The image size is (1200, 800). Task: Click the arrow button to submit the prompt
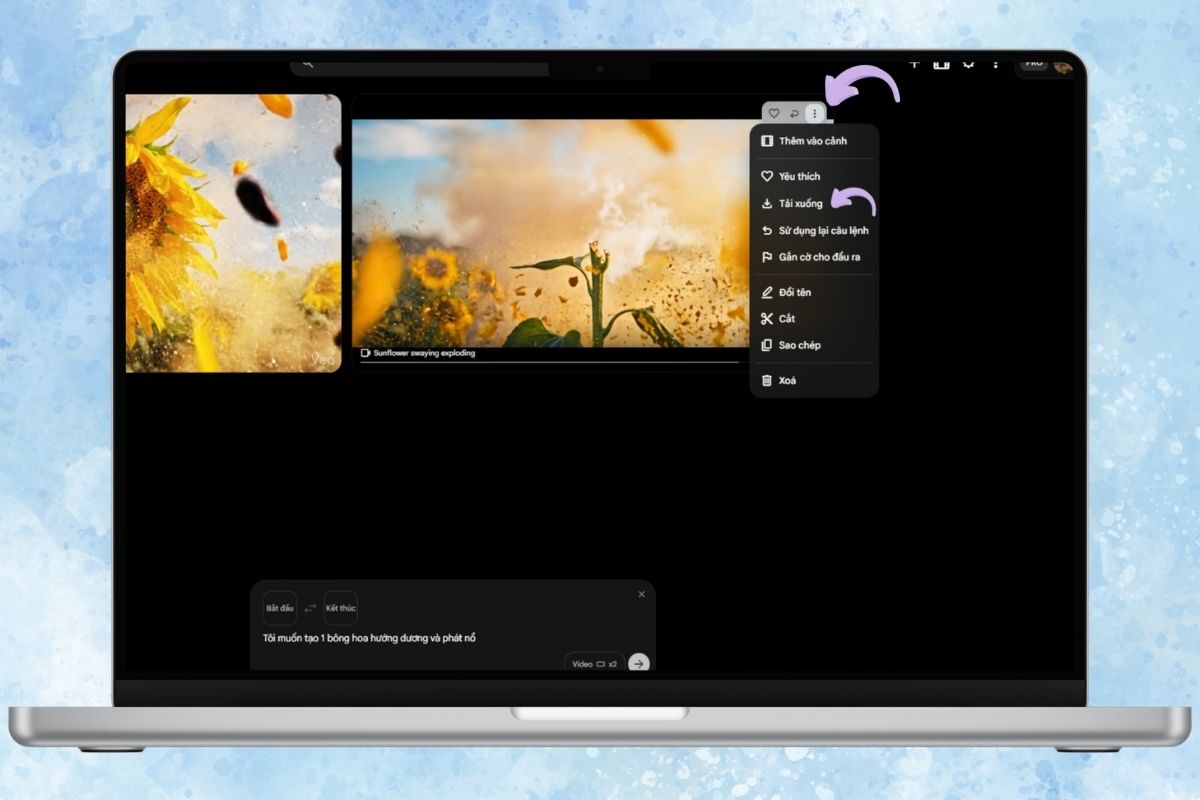click(x=637, y=663)
